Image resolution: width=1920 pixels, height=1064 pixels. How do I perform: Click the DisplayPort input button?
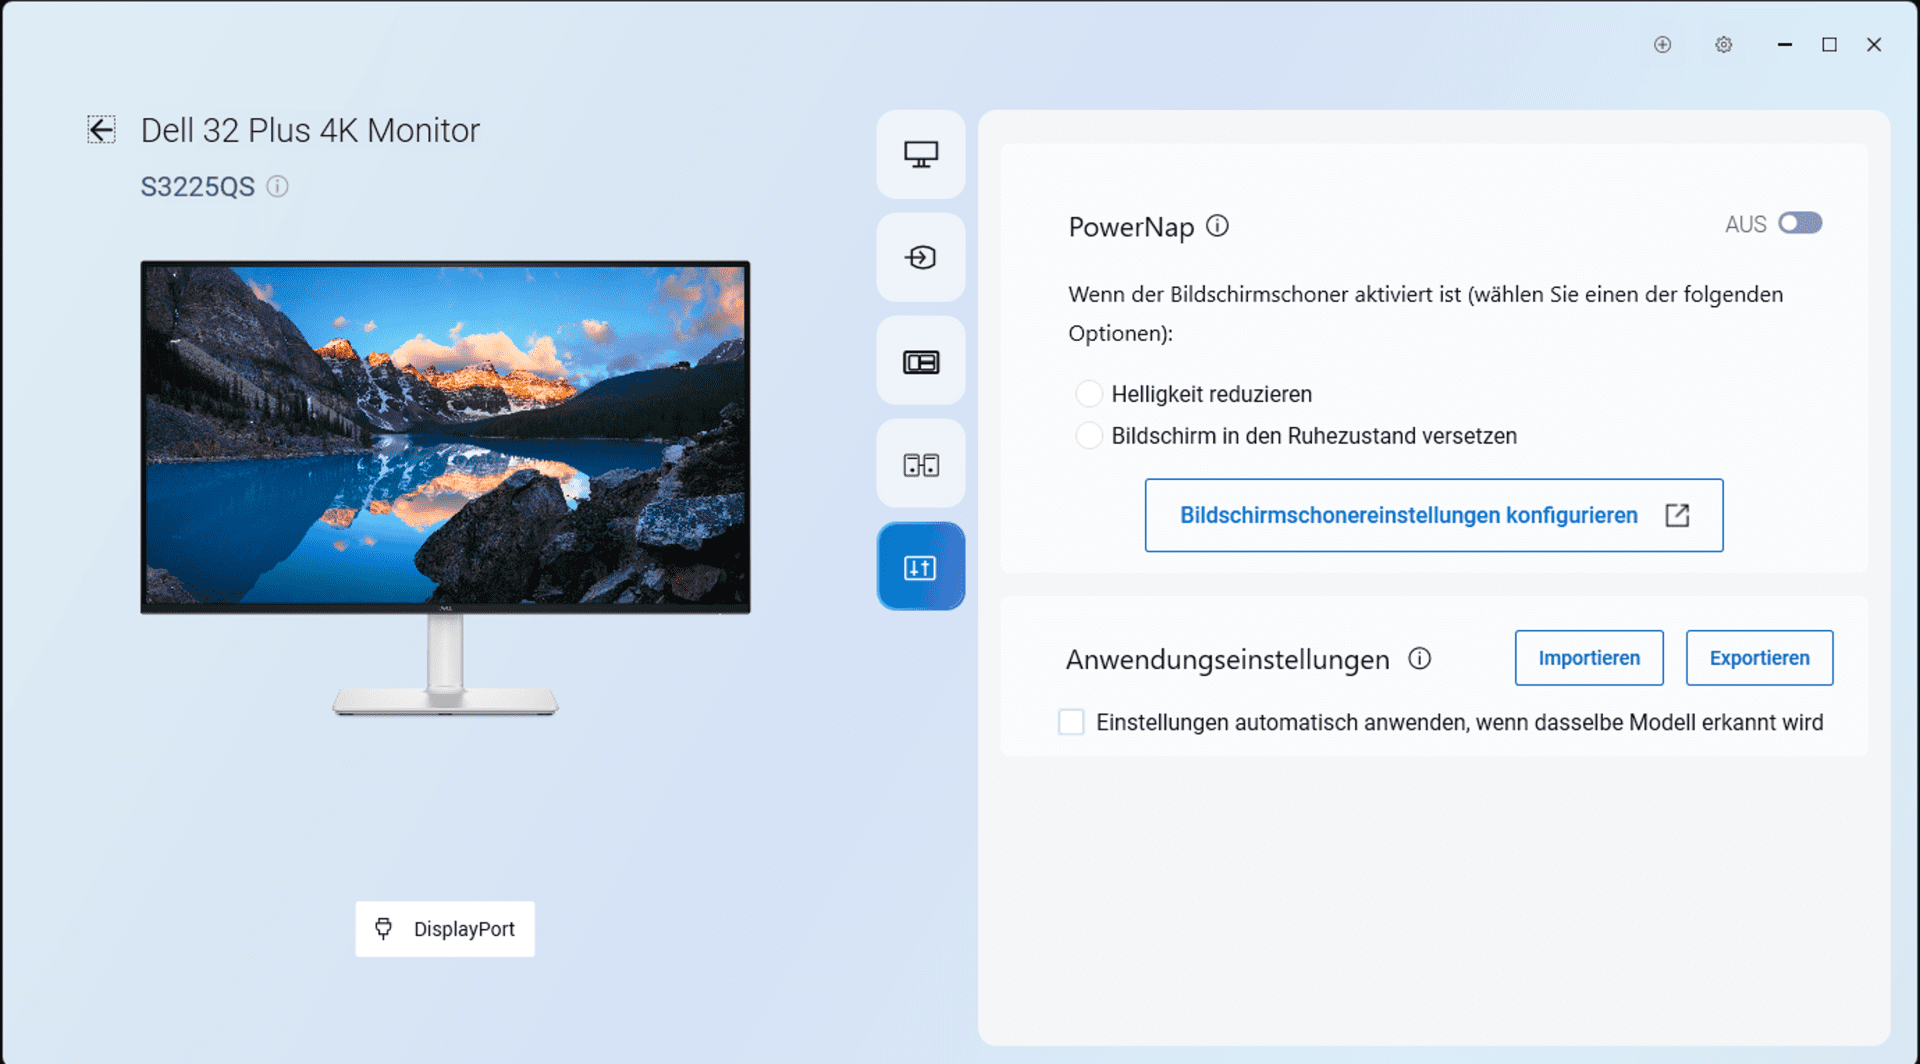445,929
